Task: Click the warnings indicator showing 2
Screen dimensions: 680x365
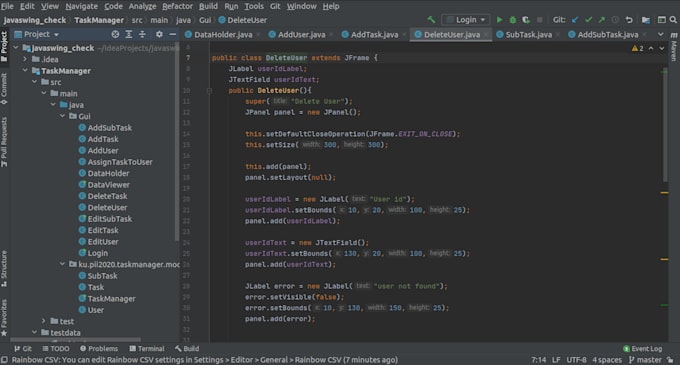Action: pyautogui.click(x=638, y=48)
